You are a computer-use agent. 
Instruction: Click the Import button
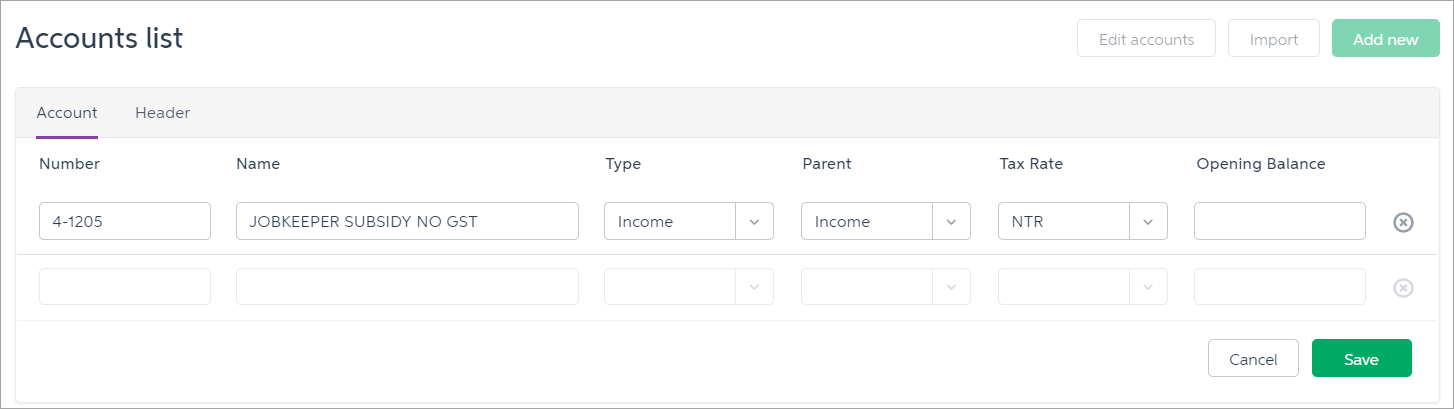pyautogui.click(x=1273, y=40)
